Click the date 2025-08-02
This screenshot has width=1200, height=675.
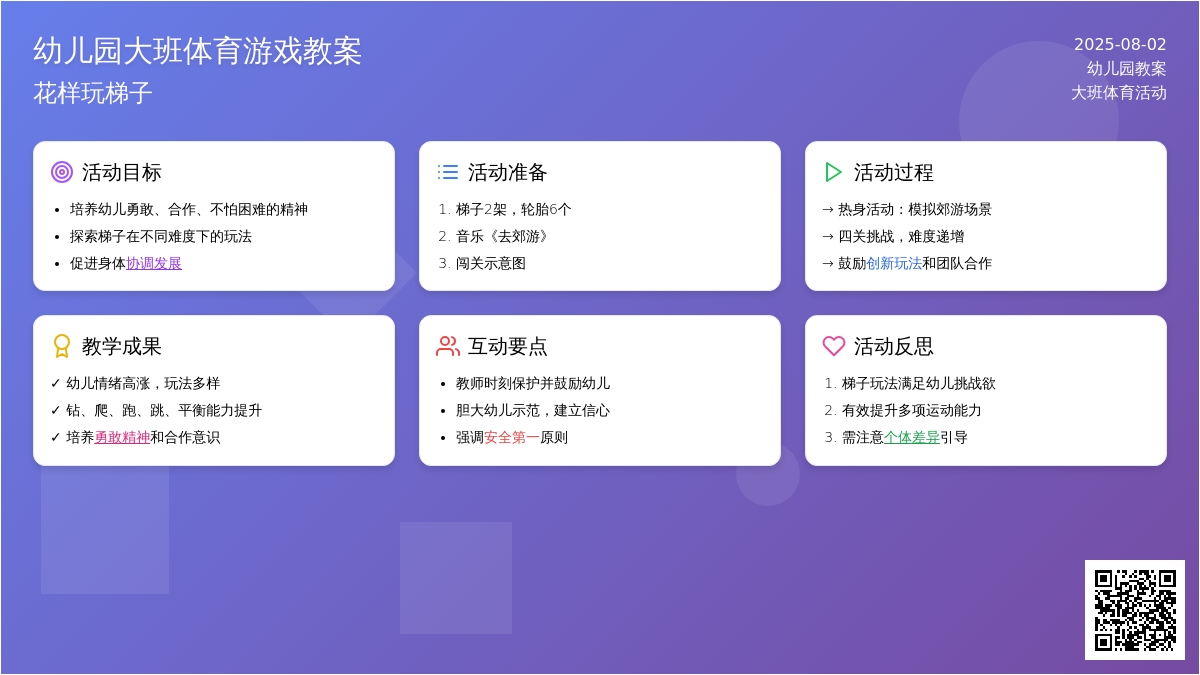[x=1120, y=45]
